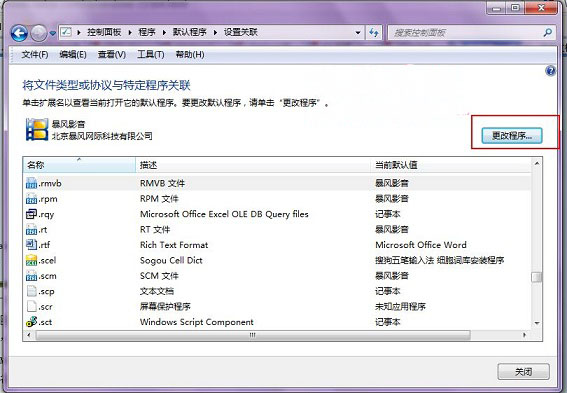Click the .scr file type icon

point(31,307)
